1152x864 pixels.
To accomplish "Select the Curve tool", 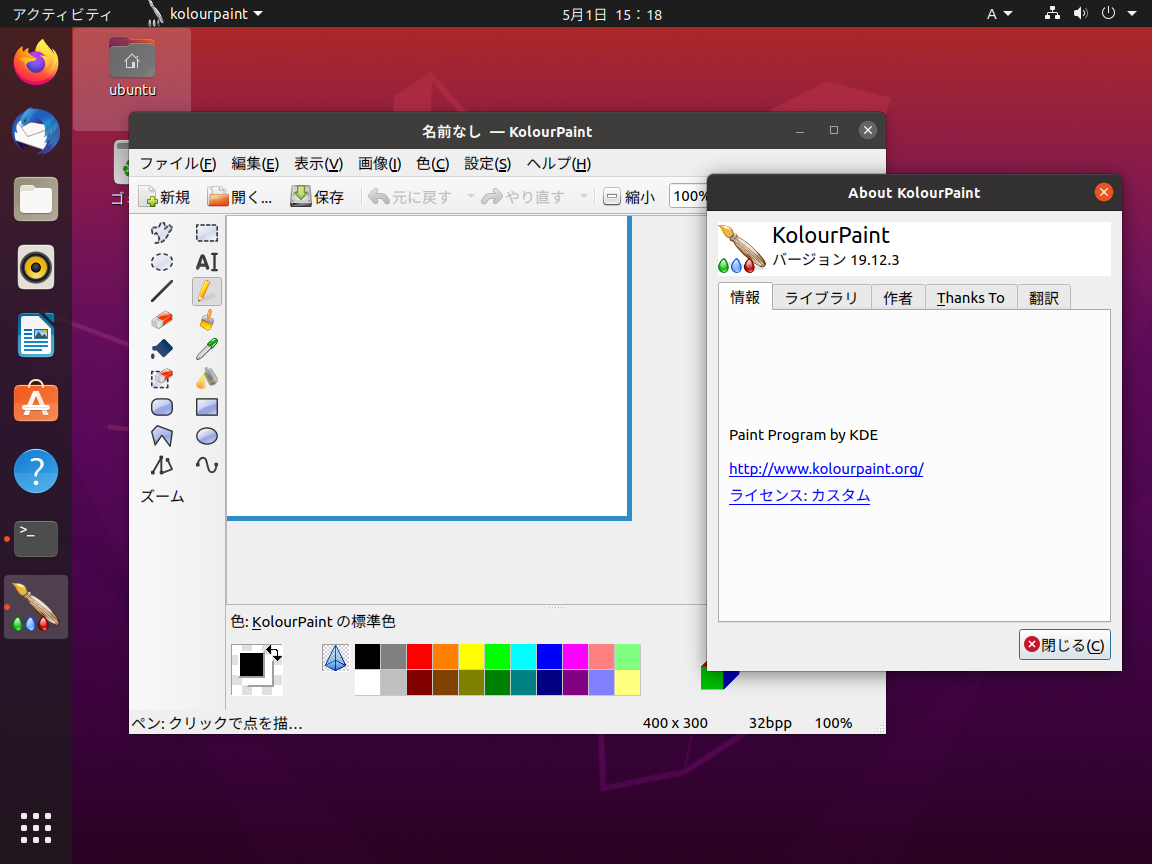I will coord(206,465).
